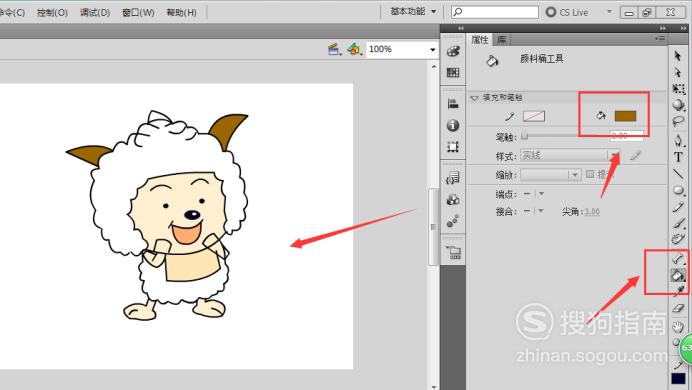Click the fill color brown swatch
Image resolution: width=692 pixels, height=390 pixels.
625,116
